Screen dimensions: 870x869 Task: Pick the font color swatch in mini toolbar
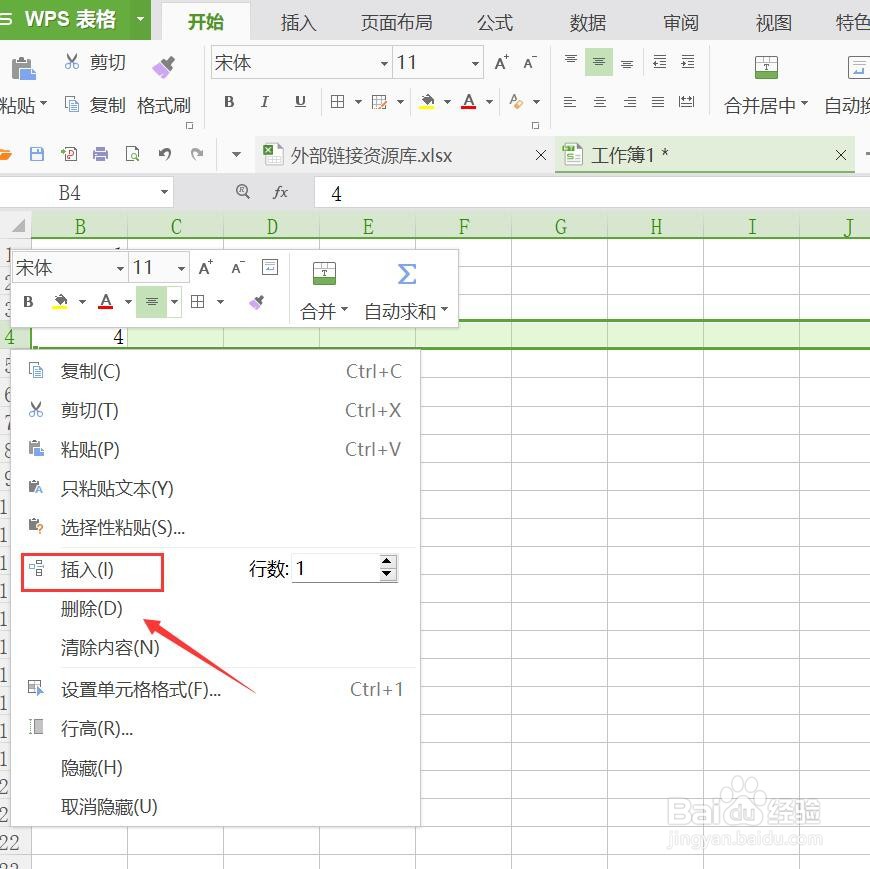[x=104, y=301]
